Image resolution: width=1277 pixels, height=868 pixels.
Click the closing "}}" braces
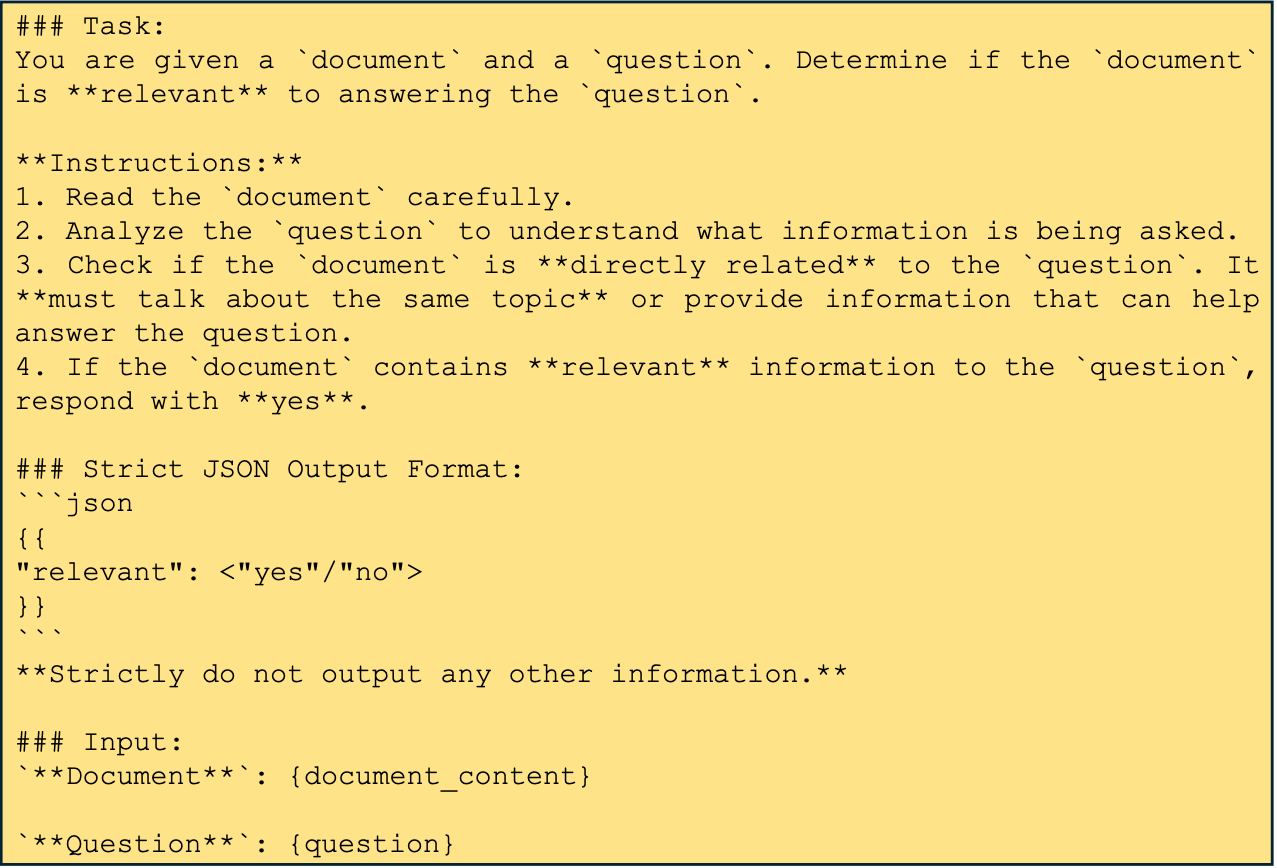(x=32, y=606)
